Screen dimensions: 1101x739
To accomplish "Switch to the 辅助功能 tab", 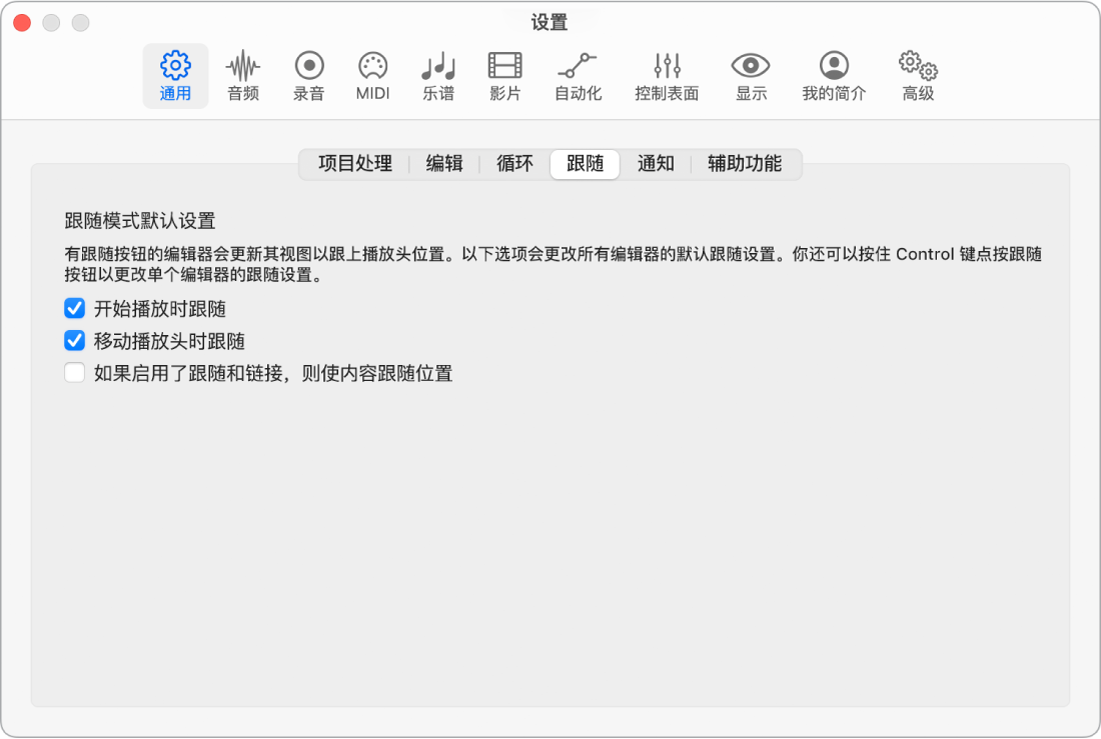I will click(745, 164).
